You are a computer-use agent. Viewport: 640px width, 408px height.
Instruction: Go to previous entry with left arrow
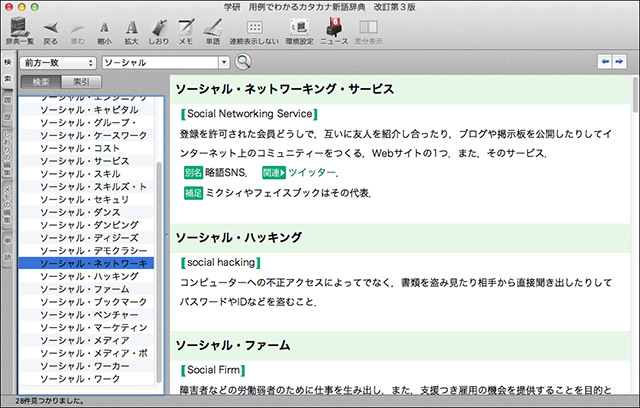[x=605, y=62]
